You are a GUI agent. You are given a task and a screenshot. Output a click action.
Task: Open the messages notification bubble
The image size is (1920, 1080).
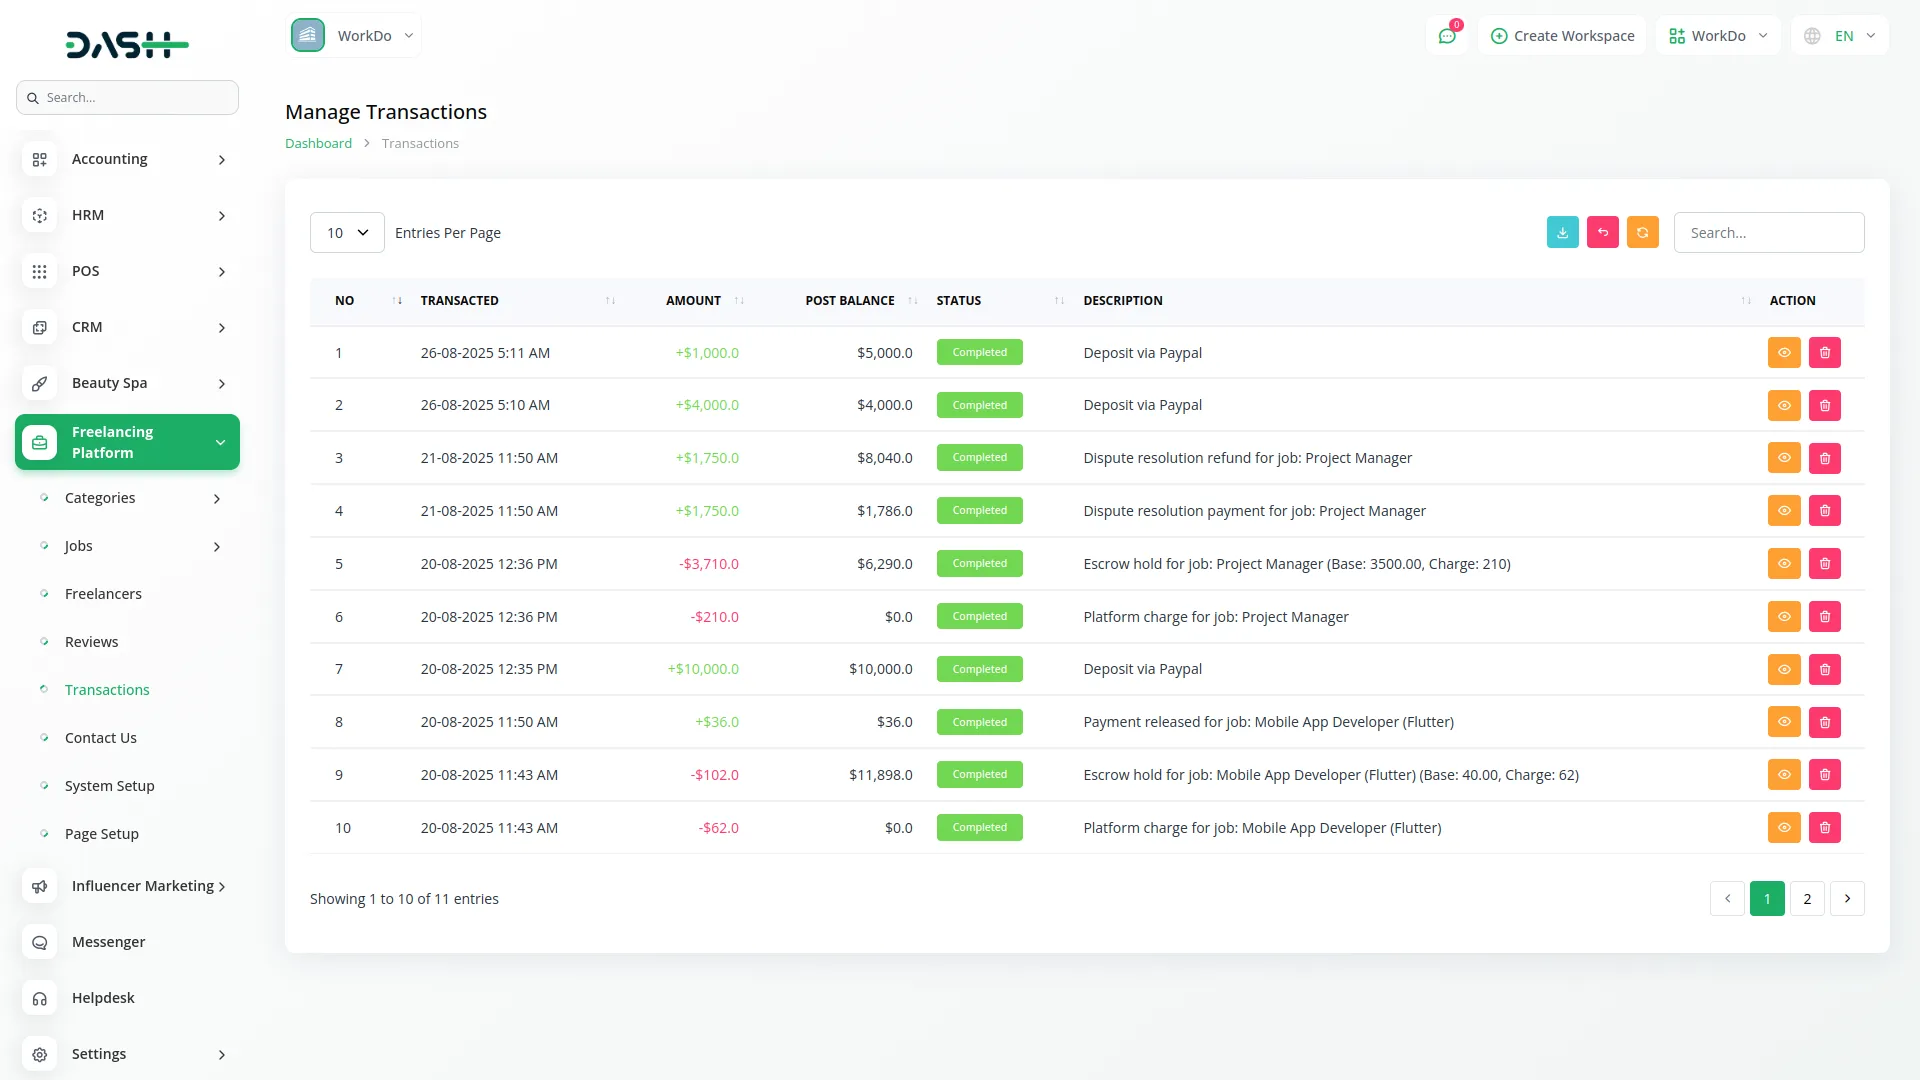(1447, 35)
